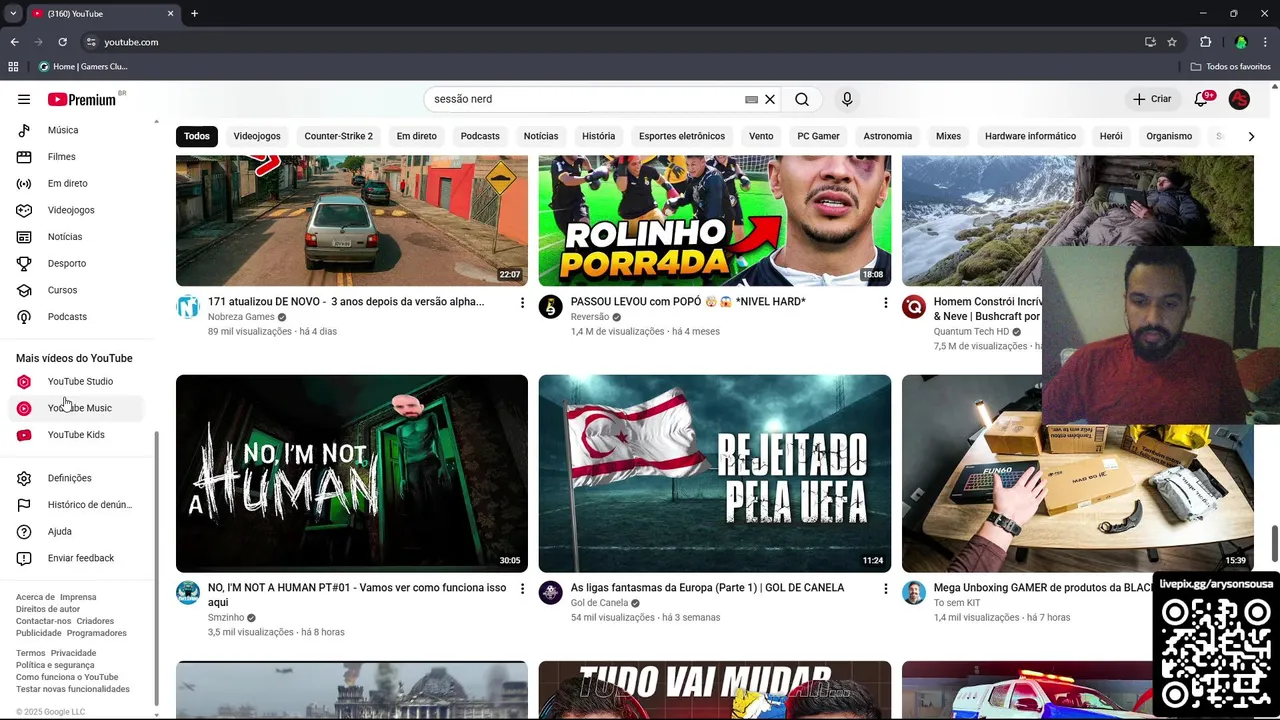Select the História filter chip
The height and width of the screenshot is (720, 1280).
click(599, 136)
